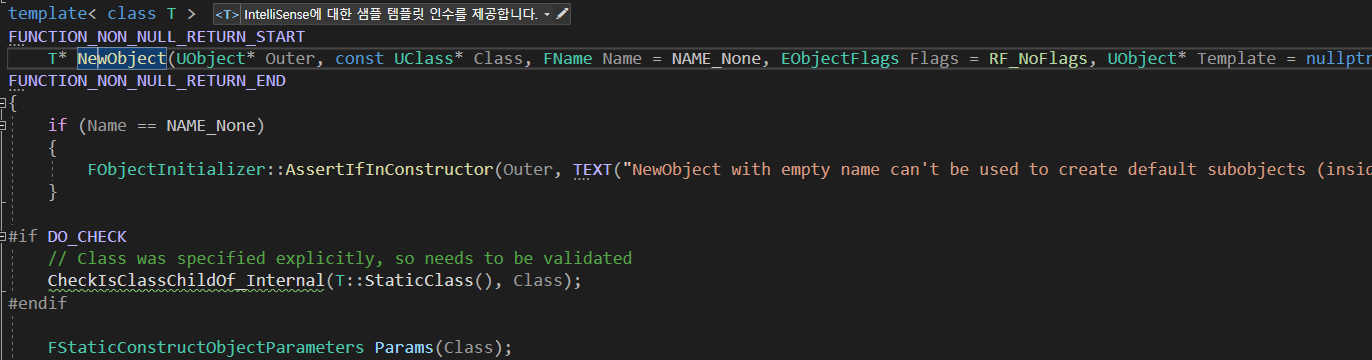Image resolution: width=1372 pixels, height=360 pixels.
Task: Click the AssertIfInConstructor function call
Action: (x=390, y=169)
